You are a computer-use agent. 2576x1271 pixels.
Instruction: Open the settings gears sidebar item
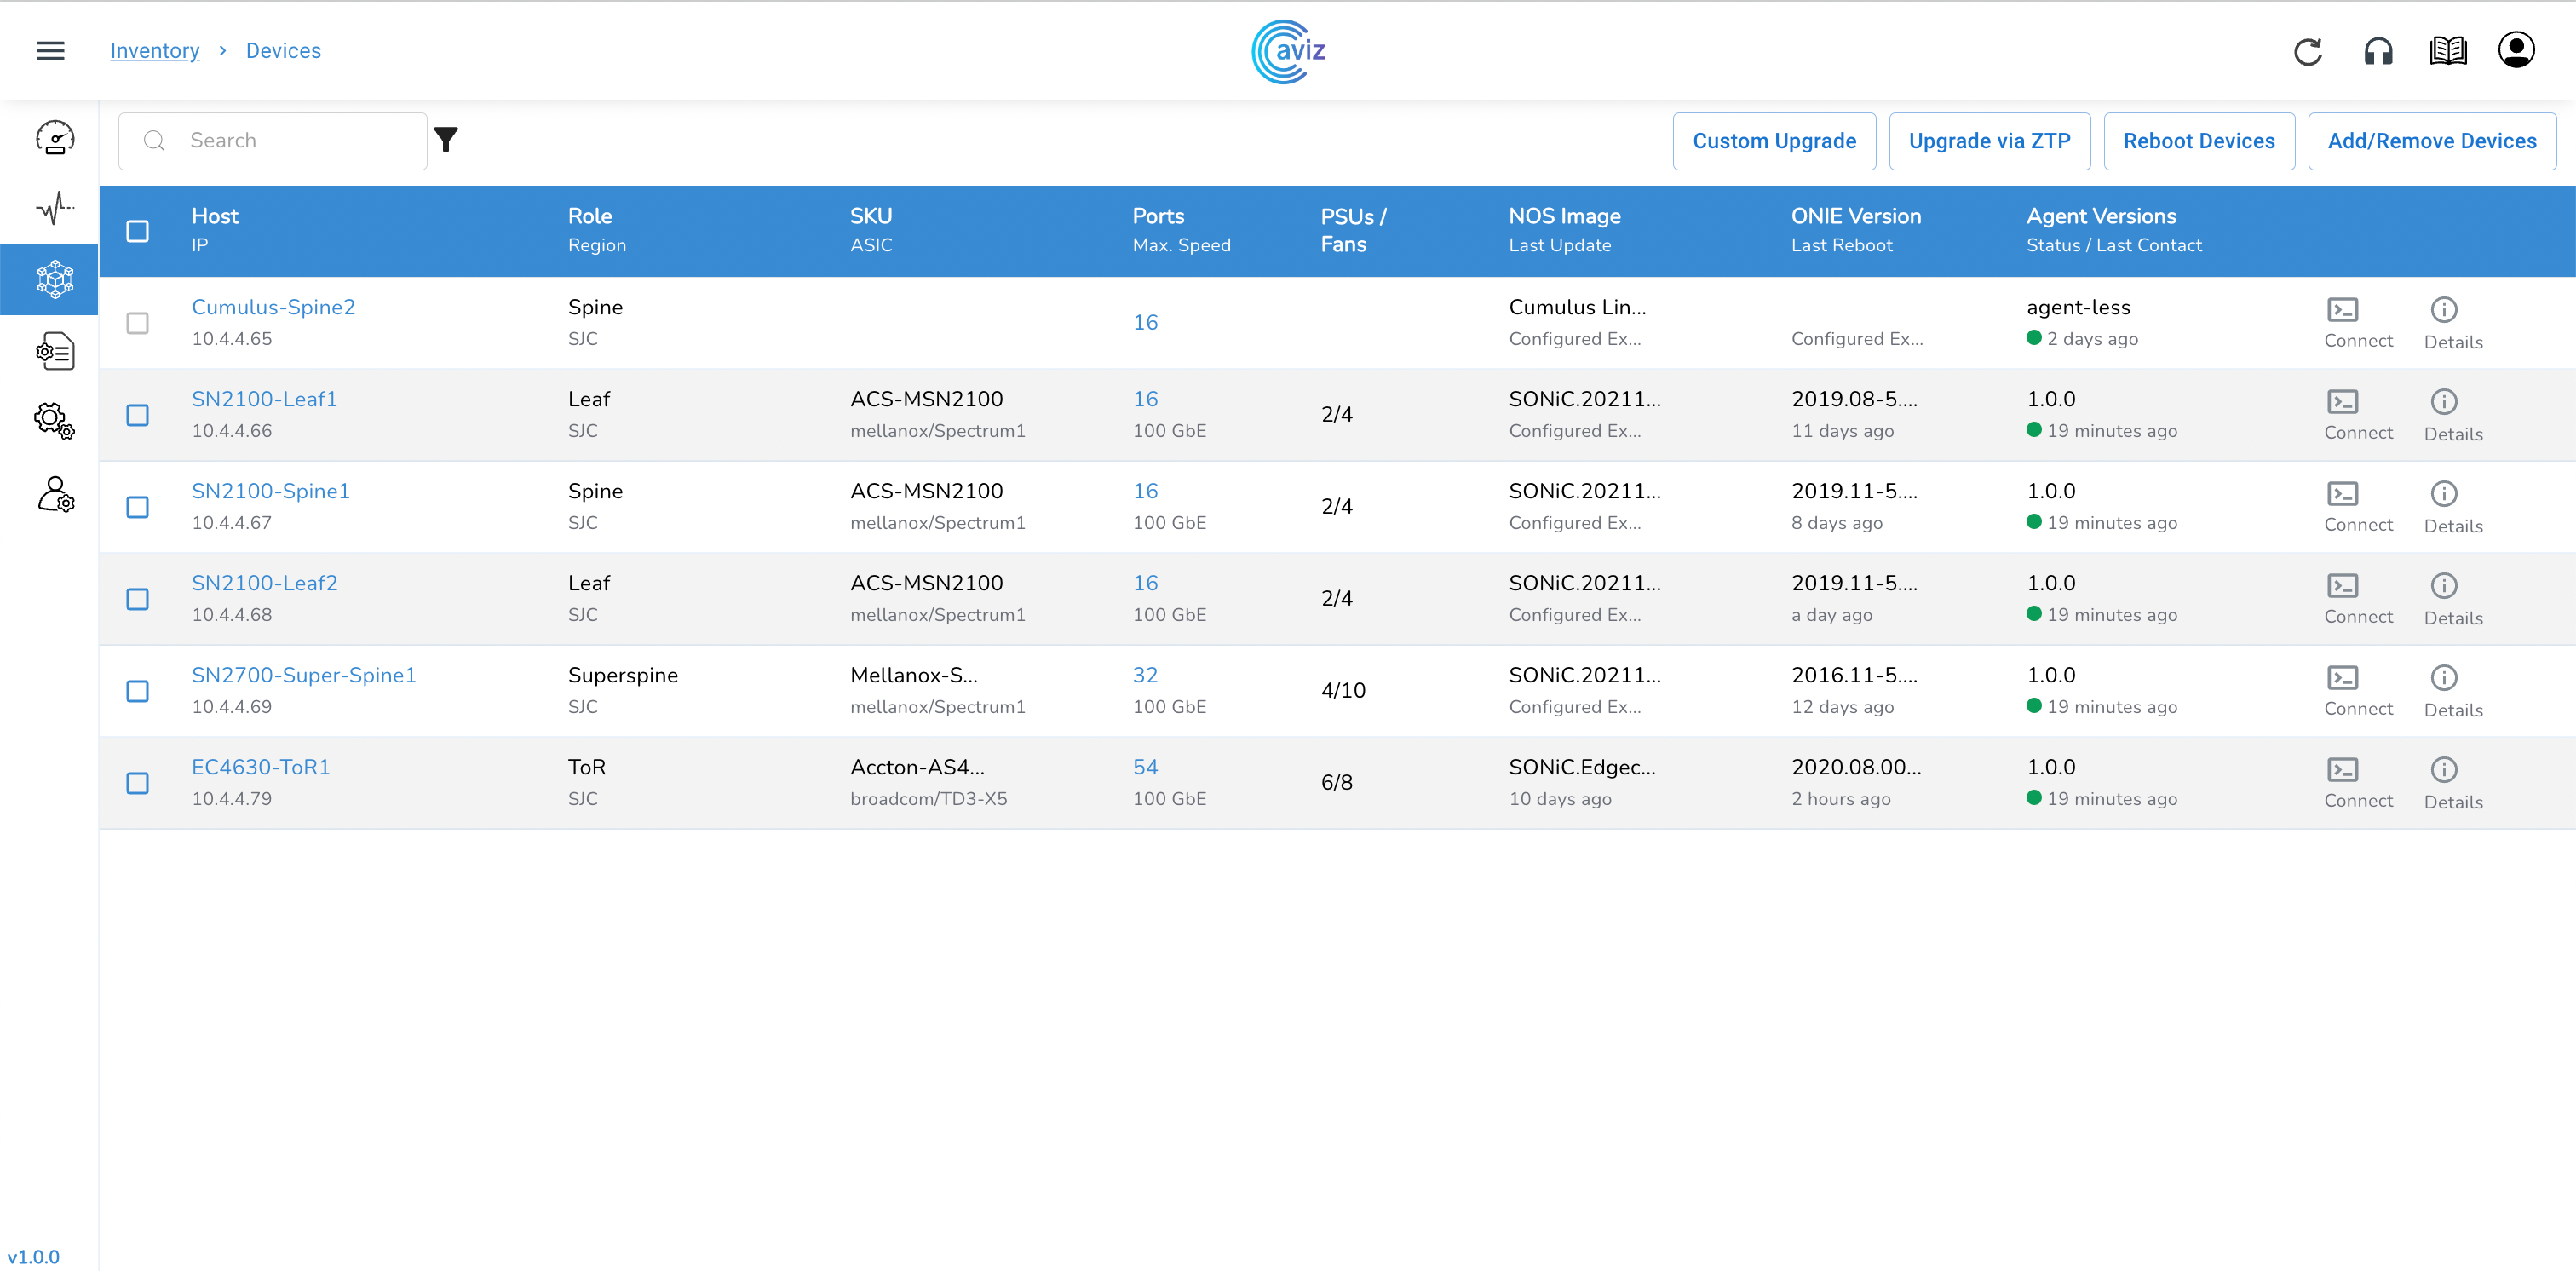coord(55,421)
